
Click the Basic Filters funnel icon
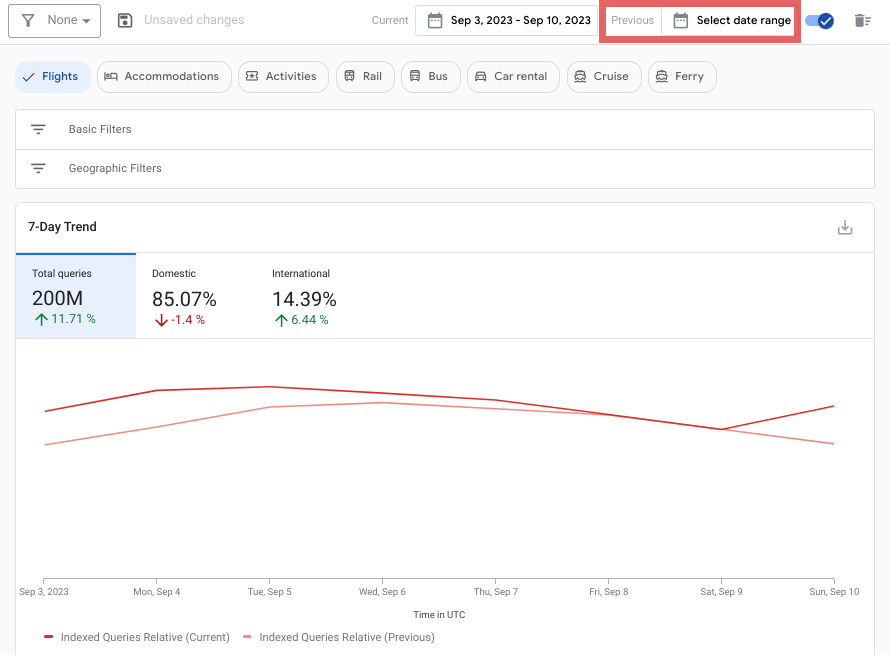click(x=38, y=128)
